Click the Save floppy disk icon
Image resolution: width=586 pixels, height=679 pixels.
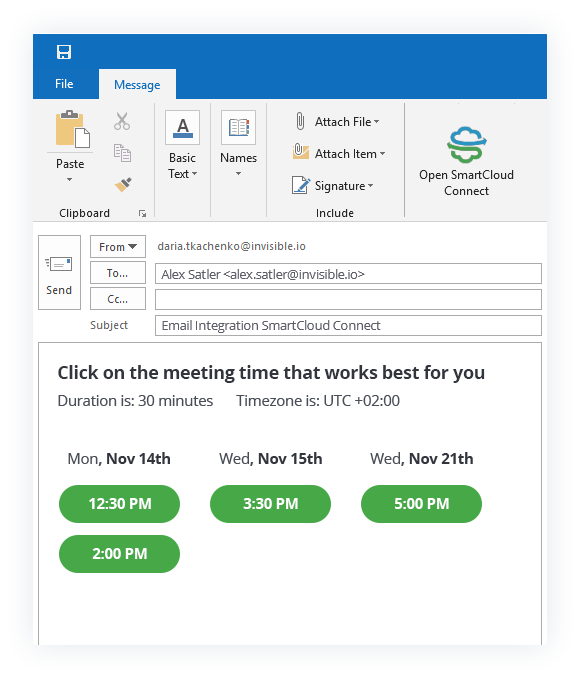(64, 52)
